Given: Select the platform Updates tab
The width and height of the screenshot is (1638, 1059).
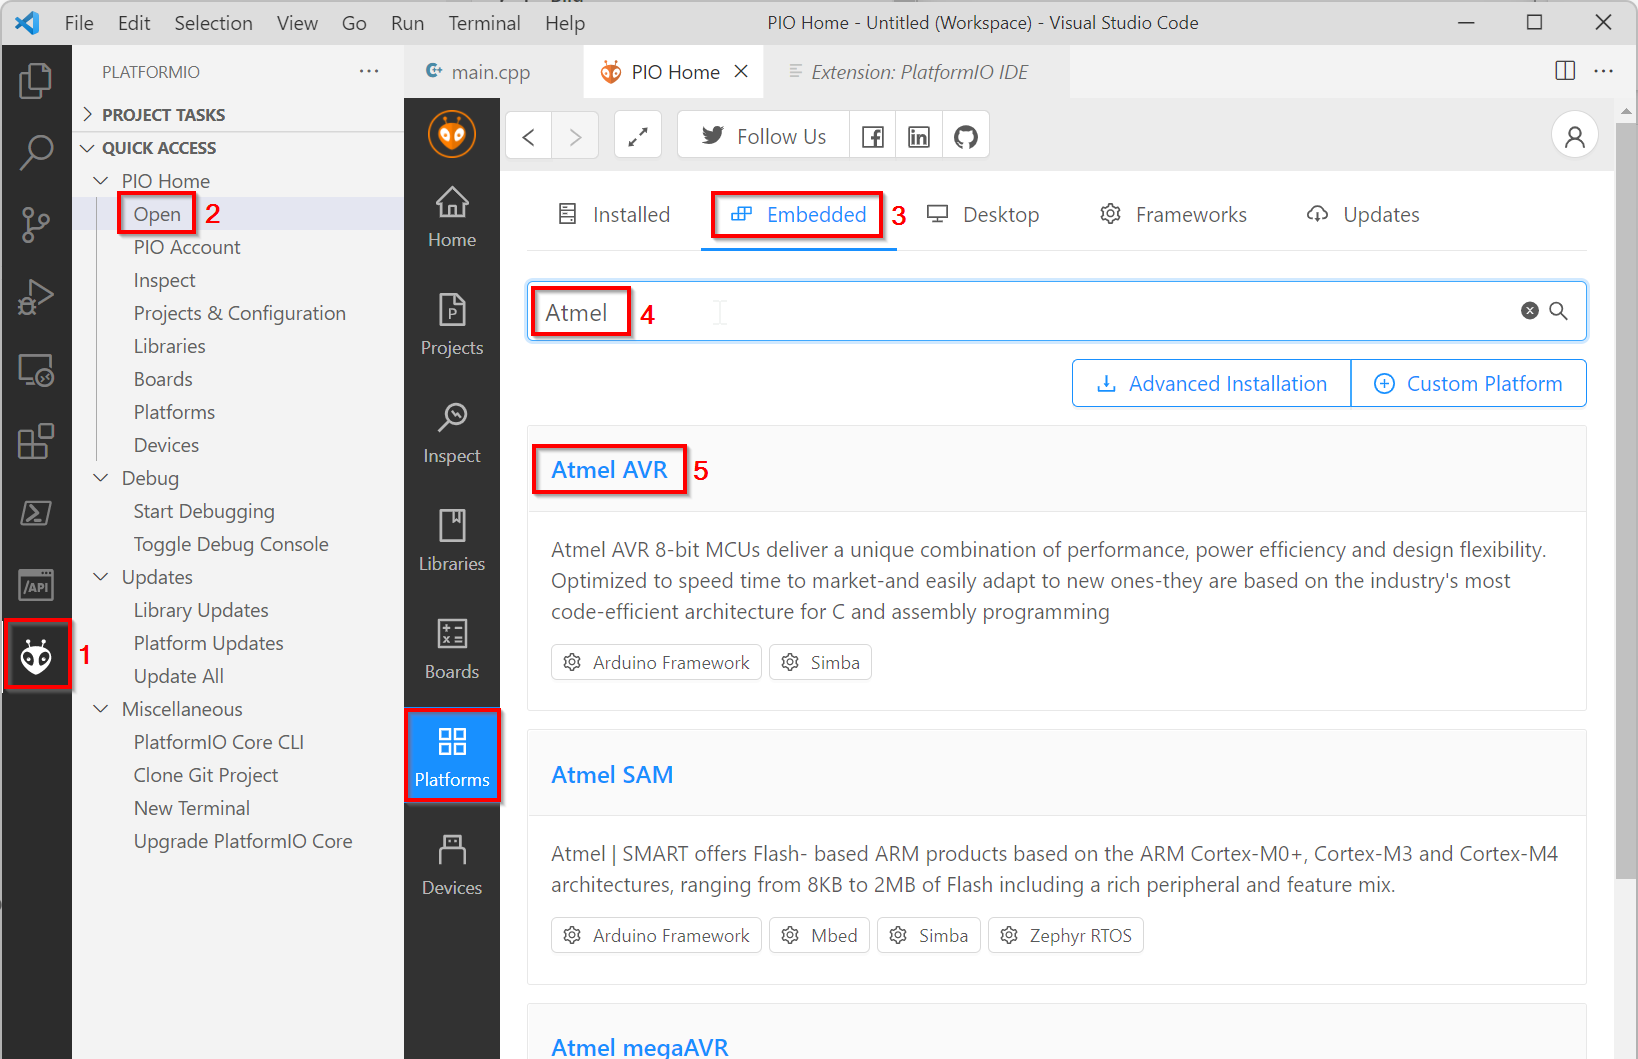Looking at the screenshot, I should tap(1363, 215).
